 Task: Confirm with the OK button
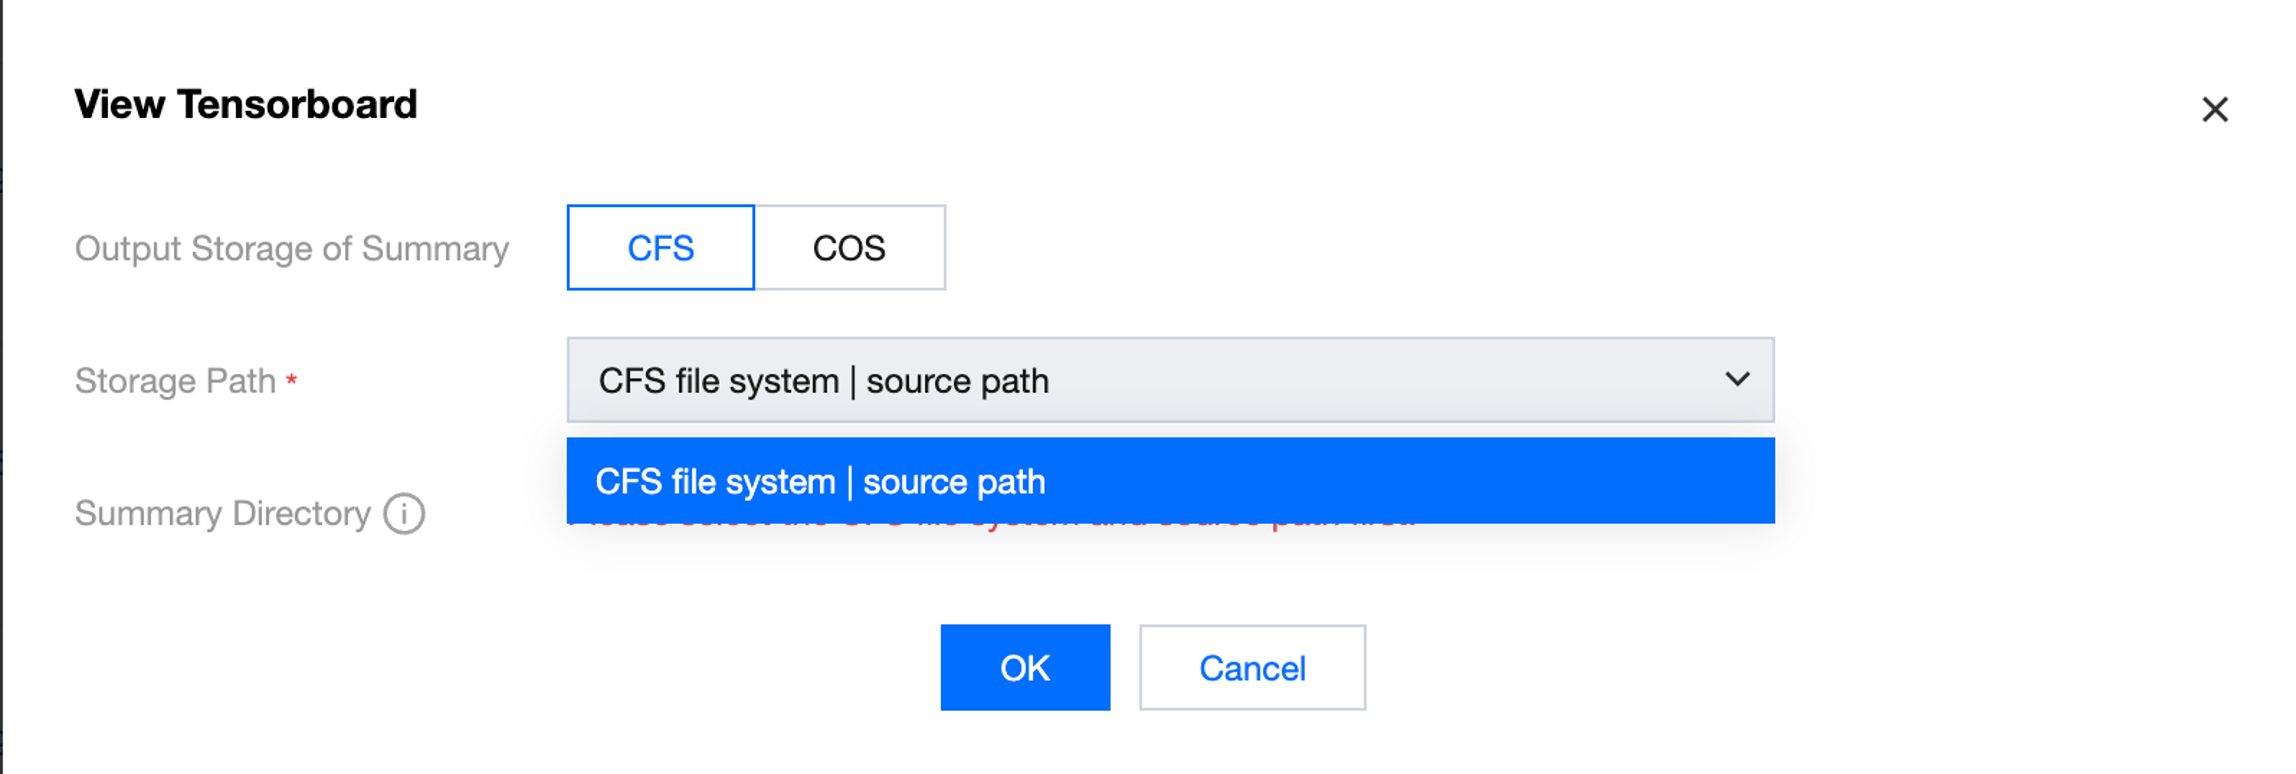pyautogui.click(x=1024, y=668)
